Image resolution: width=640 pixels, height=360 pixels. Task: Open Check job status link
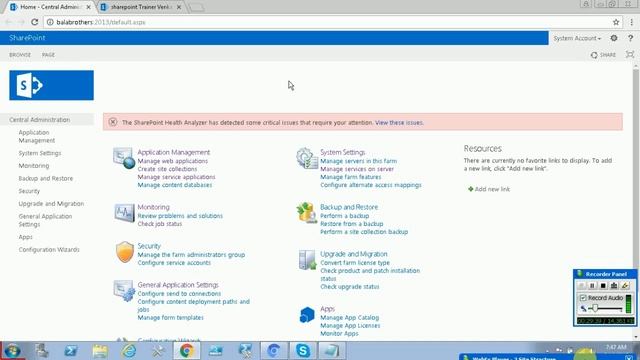[x=160, y=224]
